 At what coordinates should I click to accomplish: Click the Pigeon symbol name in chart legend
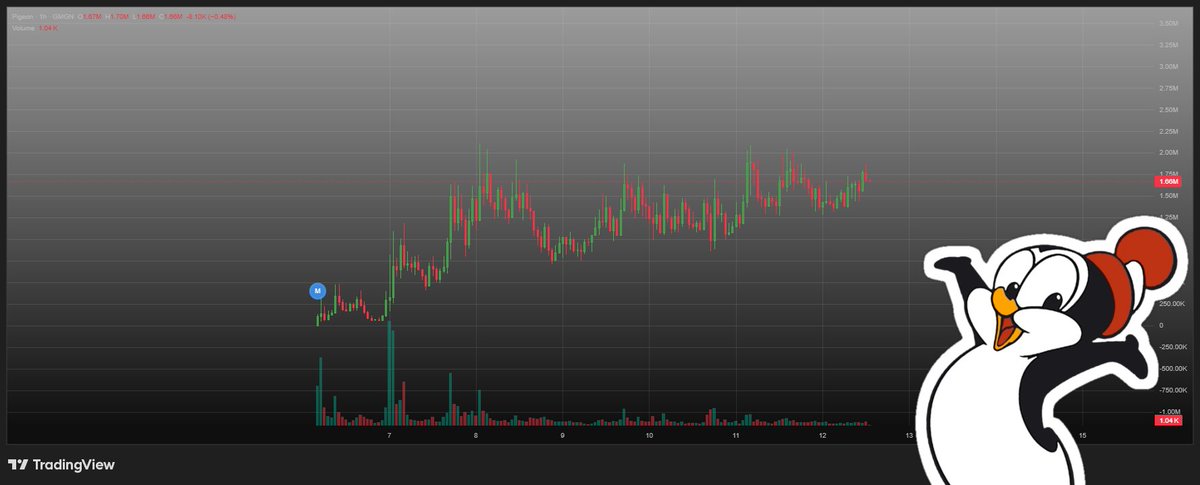point(23,17)
